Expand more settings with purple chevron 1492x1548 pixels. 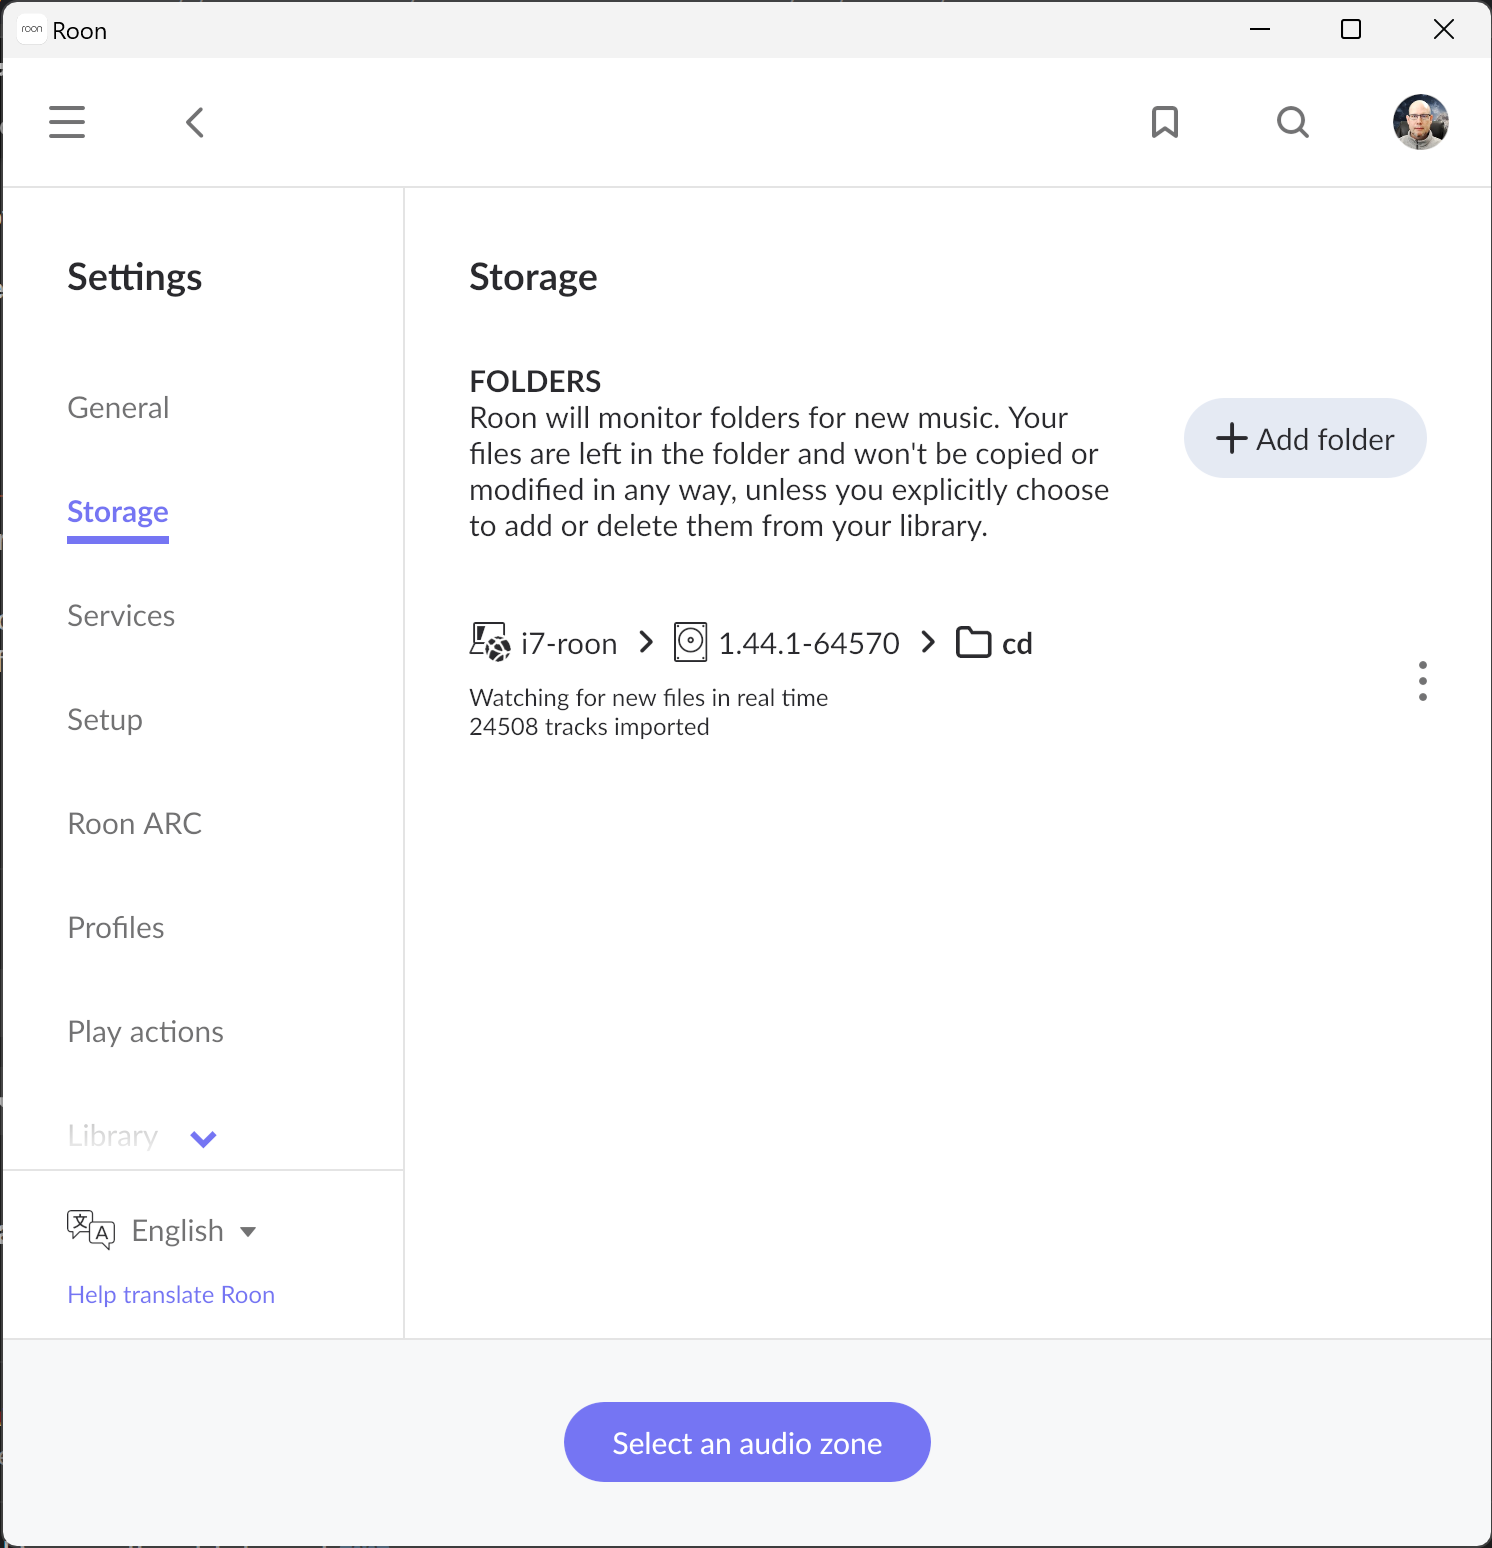tap(204, 1138)
